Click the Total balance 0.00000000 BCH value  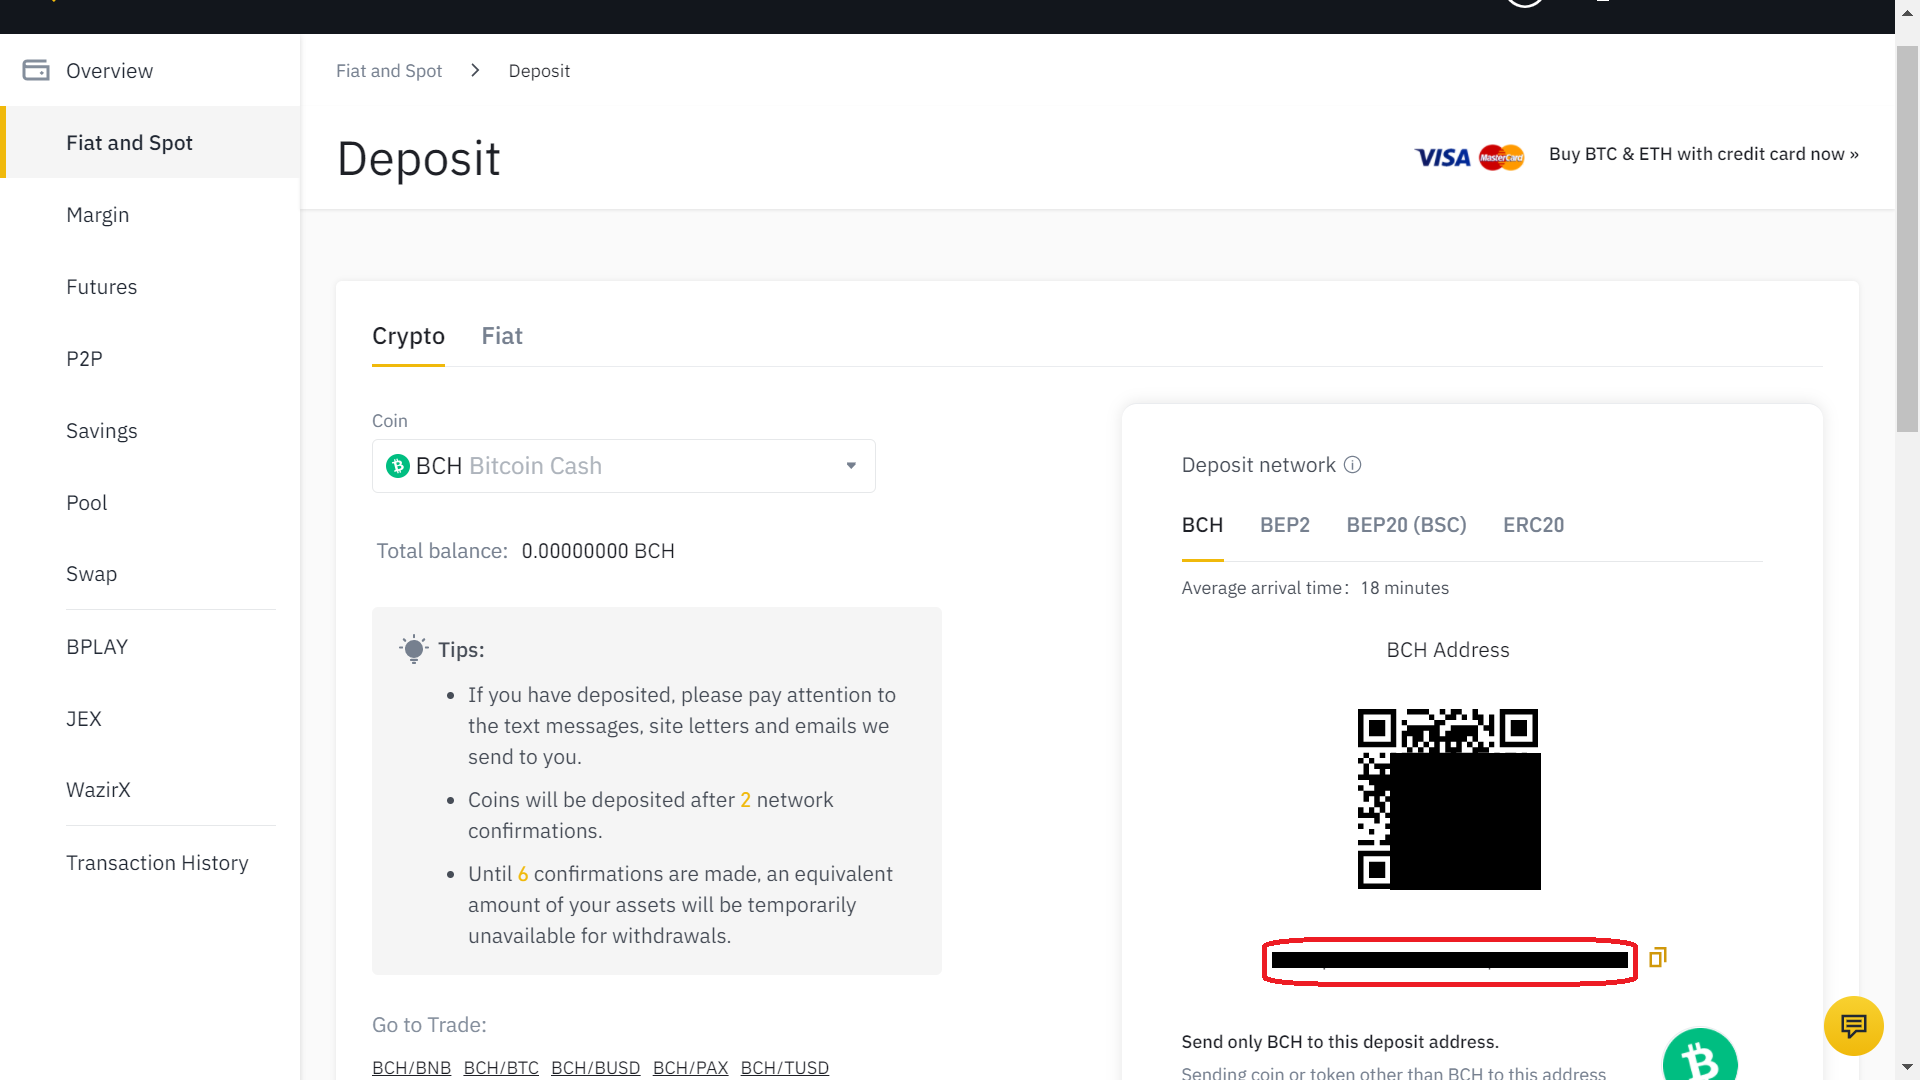(x=598, y=551)
